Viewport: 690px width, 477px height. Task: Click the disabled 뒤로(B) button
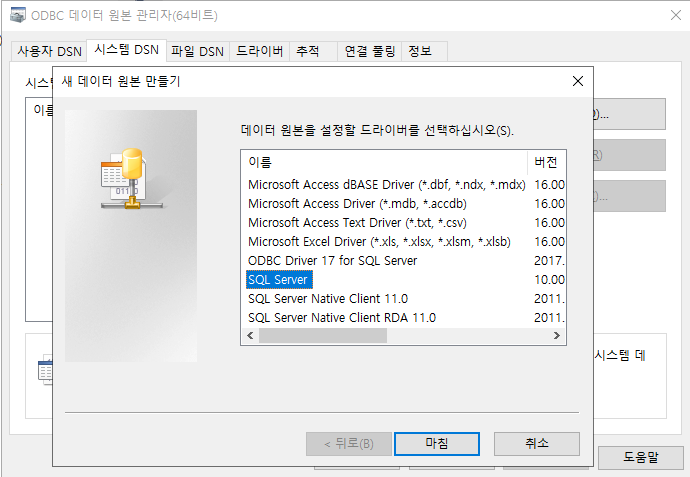point(349,444)
